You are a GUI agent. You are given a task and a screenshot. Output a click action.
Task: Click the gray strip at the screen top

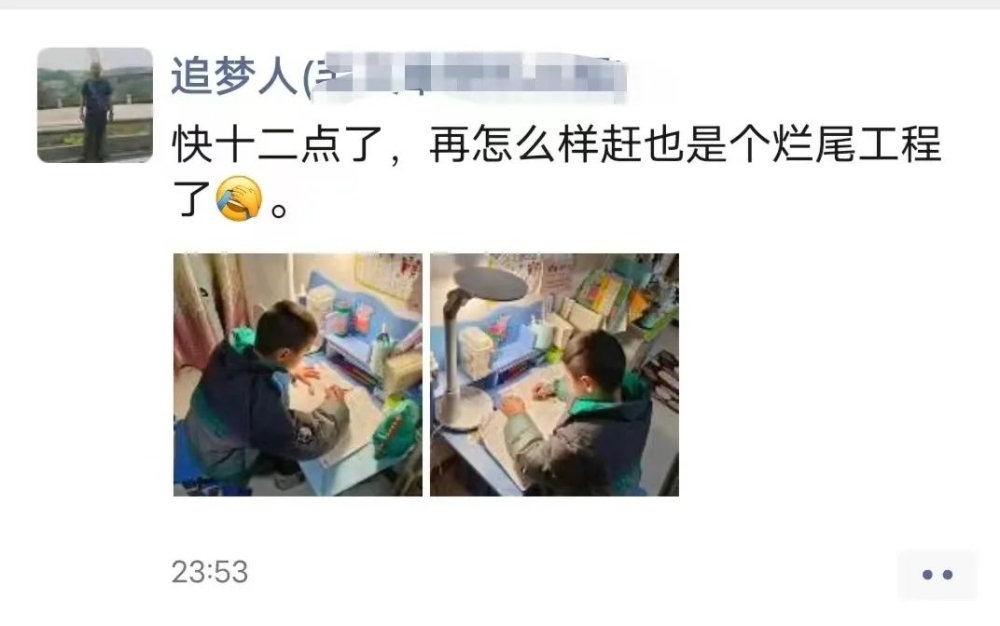click(500, 4)
